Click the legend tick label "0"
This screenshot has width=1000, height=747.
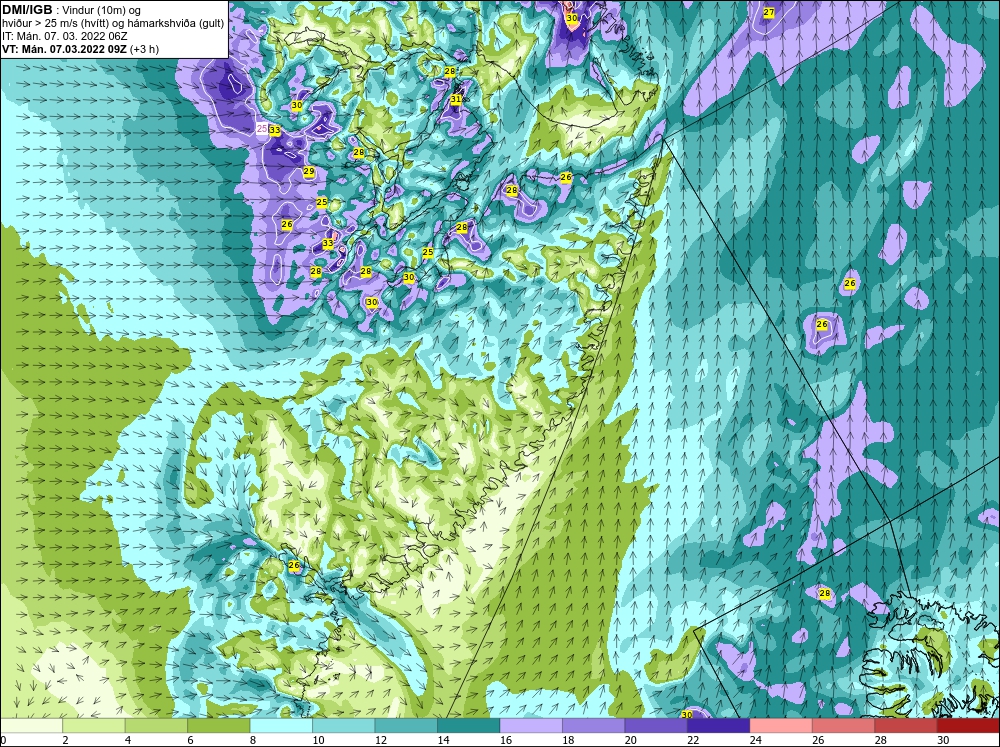(x=3, y=740)
